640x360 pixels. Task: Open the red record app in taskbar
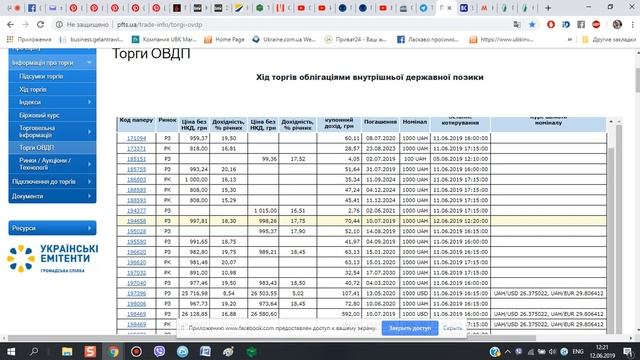click(x=136, y=351)
